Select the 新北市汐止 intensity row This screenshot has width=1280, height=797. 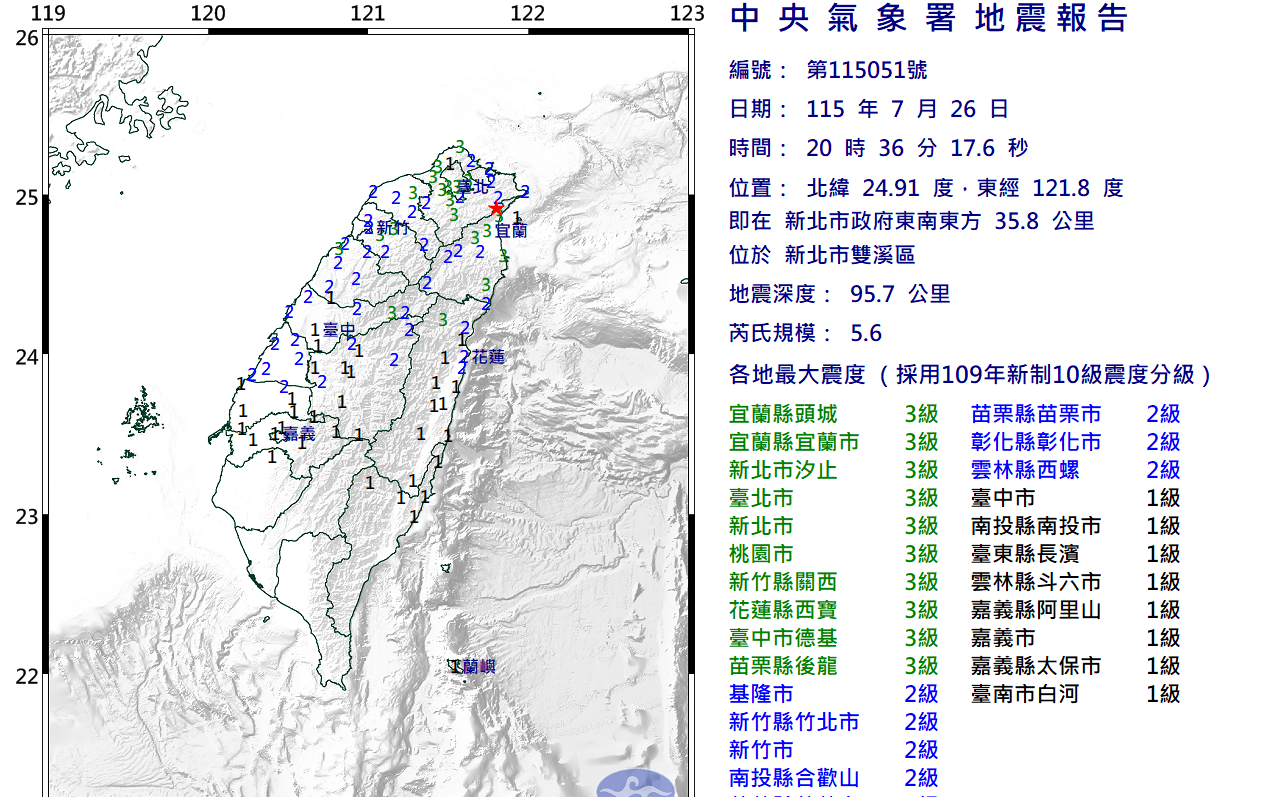point(834,470)
